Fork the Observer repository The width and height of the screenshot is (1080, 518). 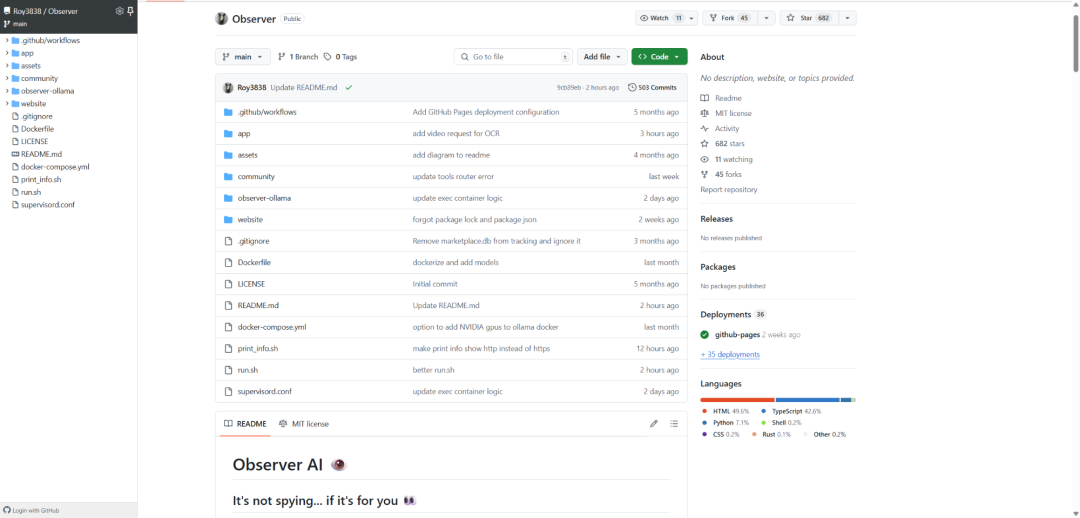click(729, 18)
